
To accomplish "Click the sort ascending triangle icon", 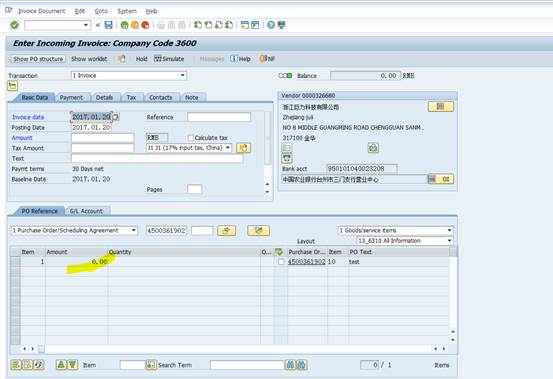I will pos(61,365).
